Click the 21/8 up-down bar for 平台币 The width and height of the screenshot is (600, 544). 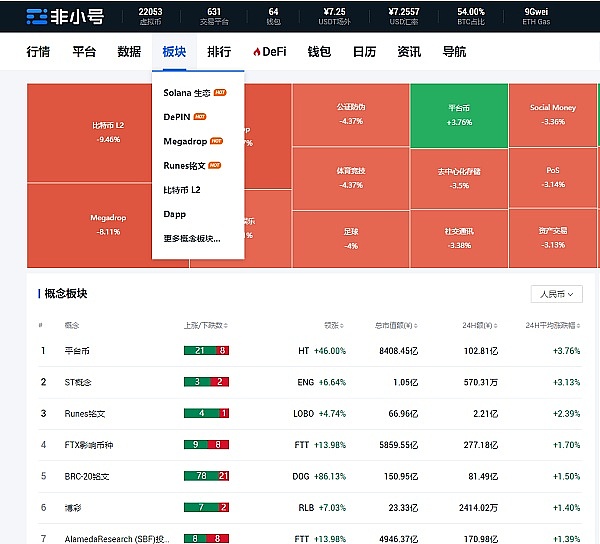coord(206,350)
